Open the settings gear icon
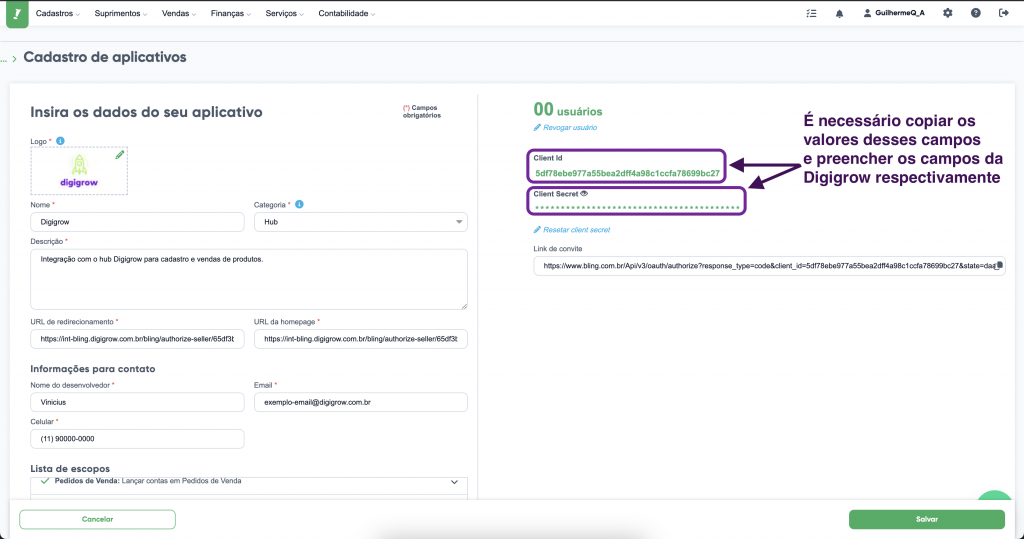Viewport: 1024px width, 539px height. [x=948, y=14]
